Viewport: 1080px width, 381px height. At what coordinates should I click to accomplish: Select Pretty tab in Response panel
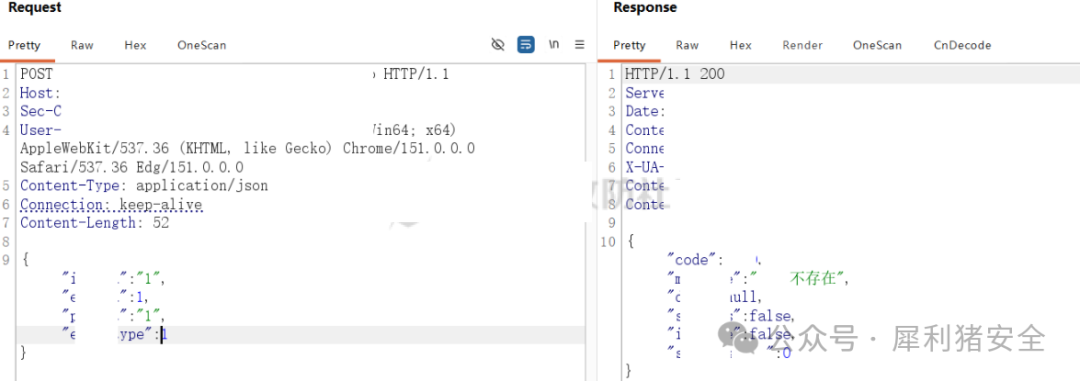[x=629, y=45]
